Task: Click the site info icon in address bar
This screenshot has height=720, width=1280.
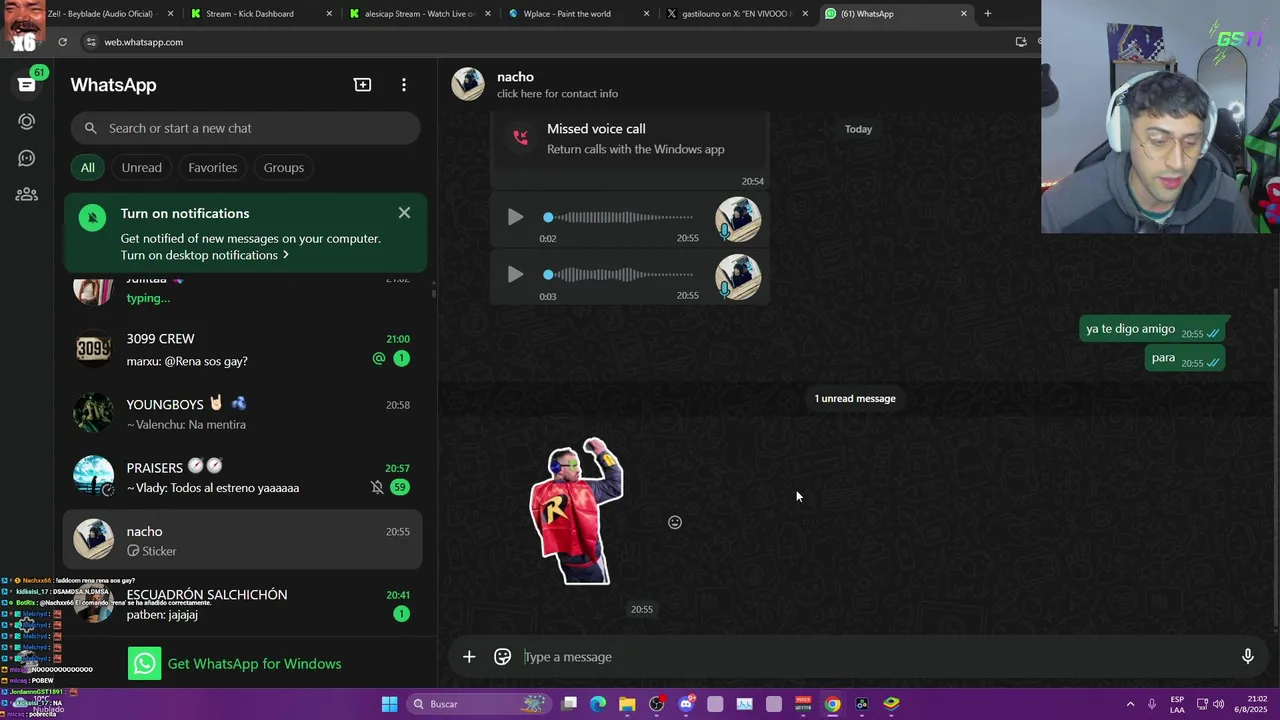Action: pyautogui.click(x=91, y=42)
